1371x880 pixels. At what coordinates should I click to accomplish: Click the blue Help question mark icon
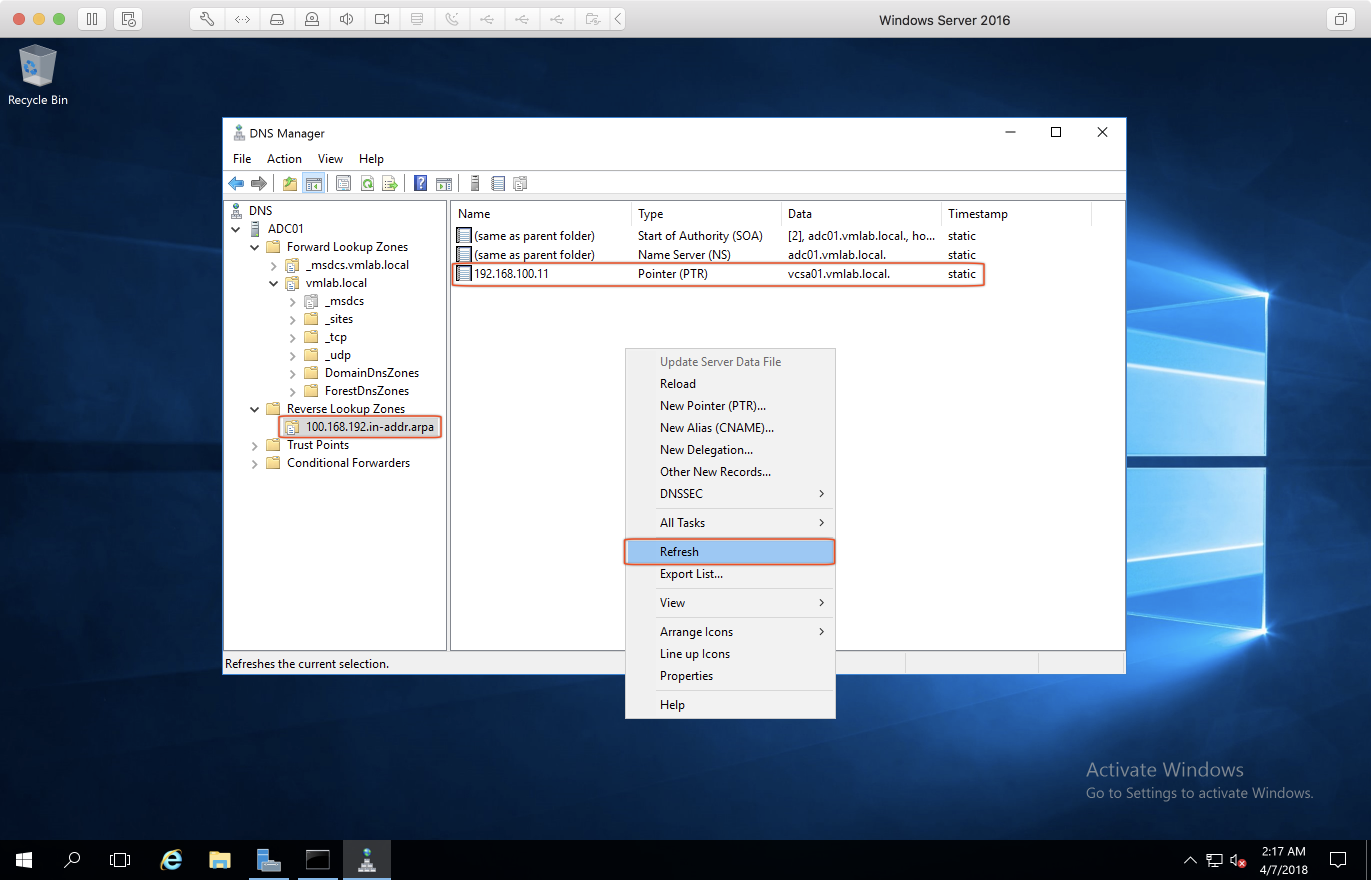click(421, 184)
